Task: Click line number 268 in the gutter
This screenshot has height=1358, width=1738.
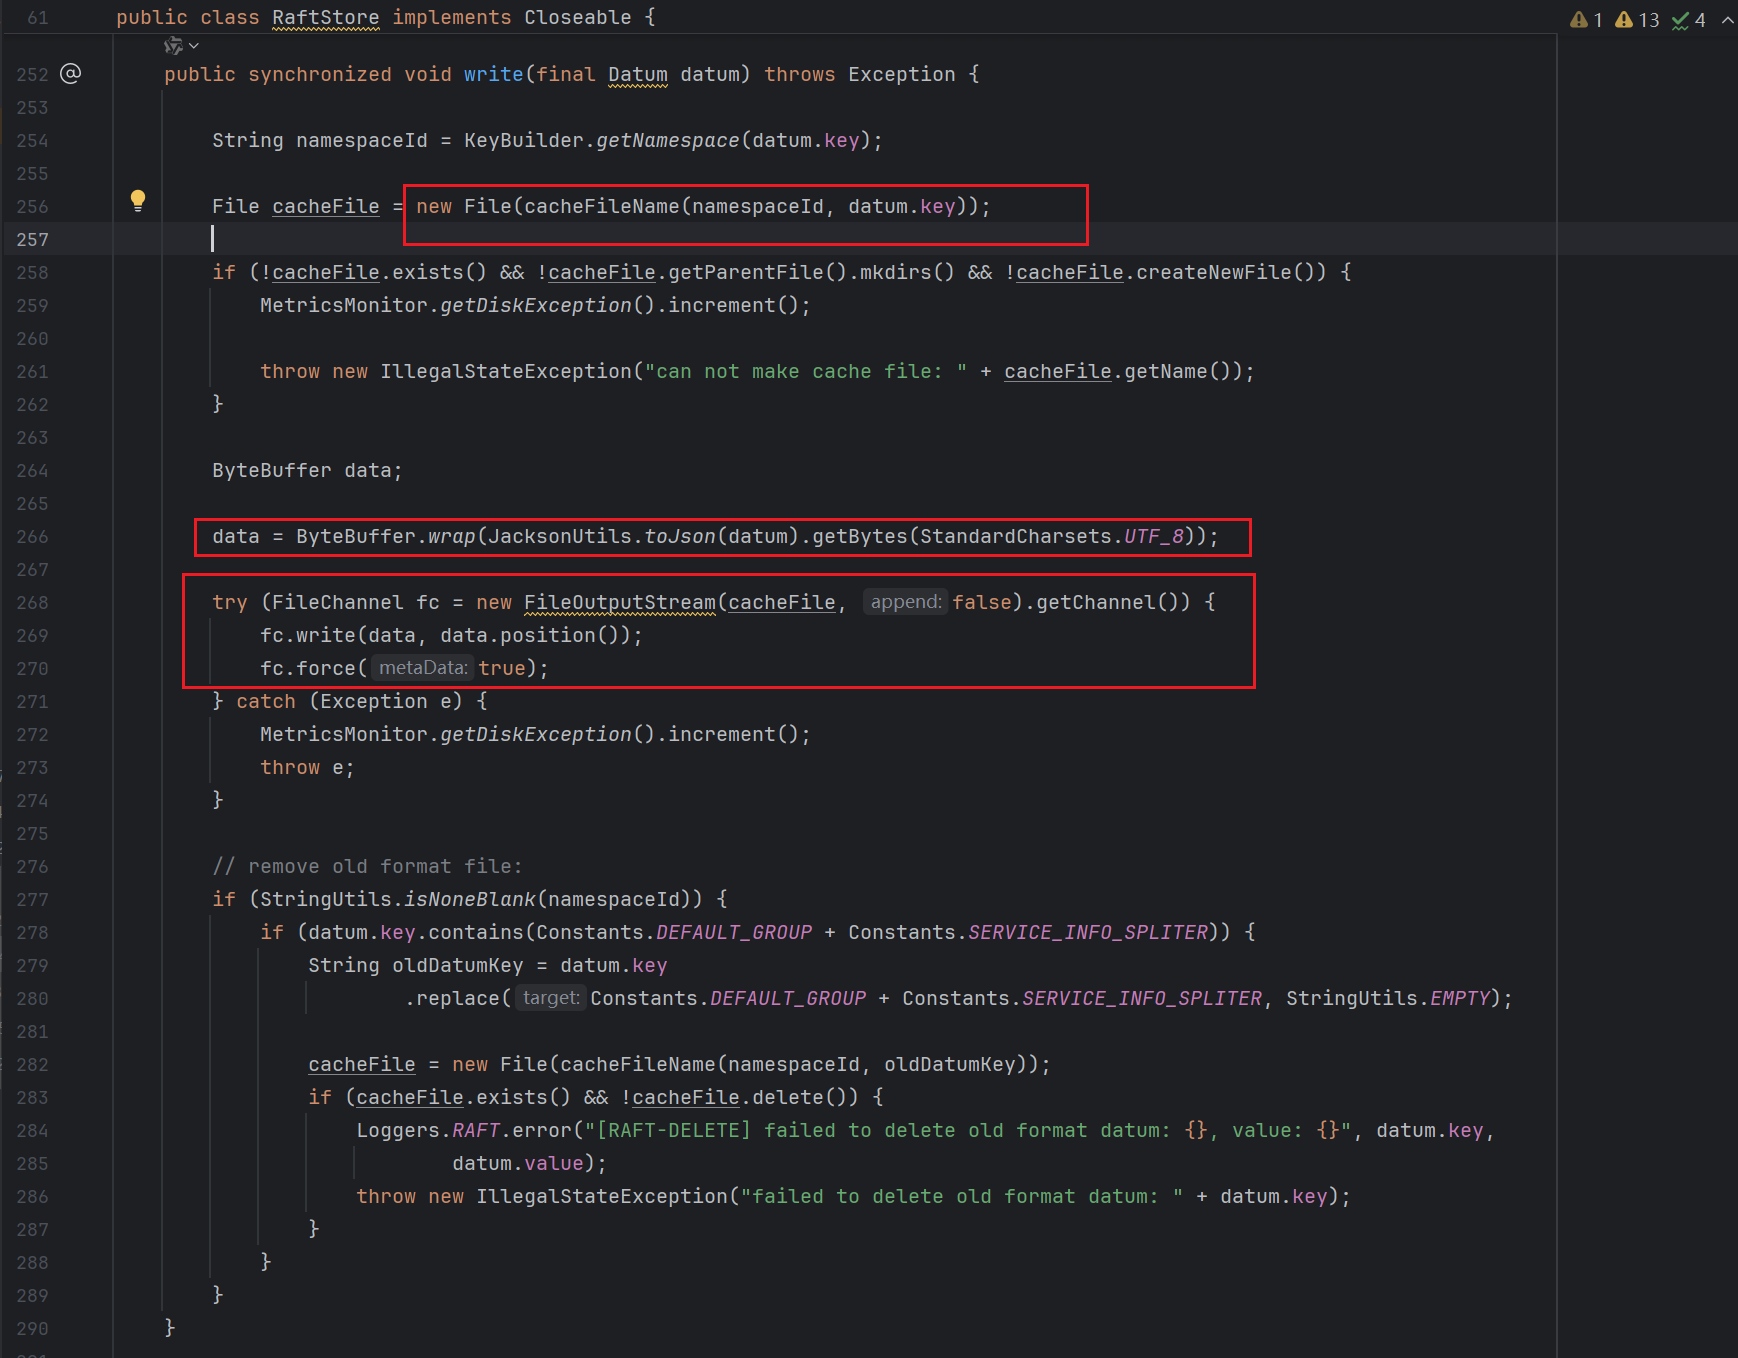Action: pos(32,603)
